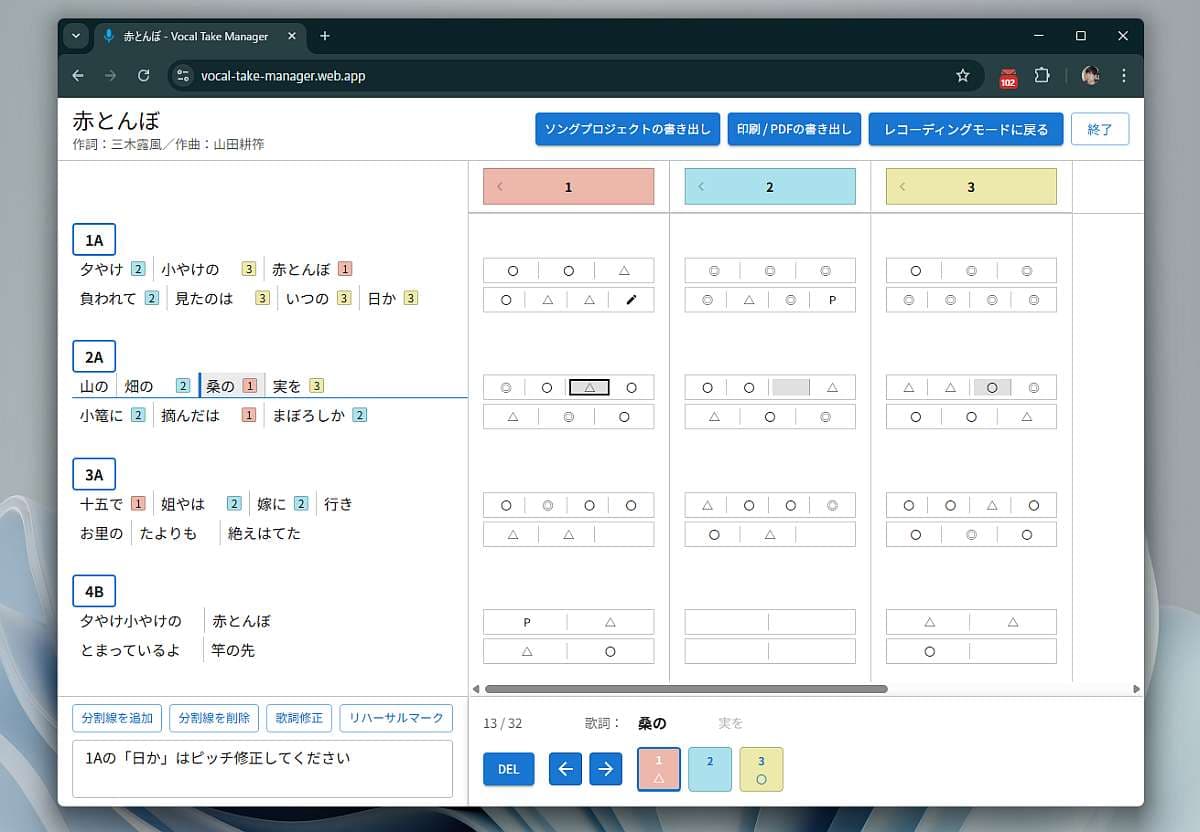Reload the page in the browser

point(143,76)
